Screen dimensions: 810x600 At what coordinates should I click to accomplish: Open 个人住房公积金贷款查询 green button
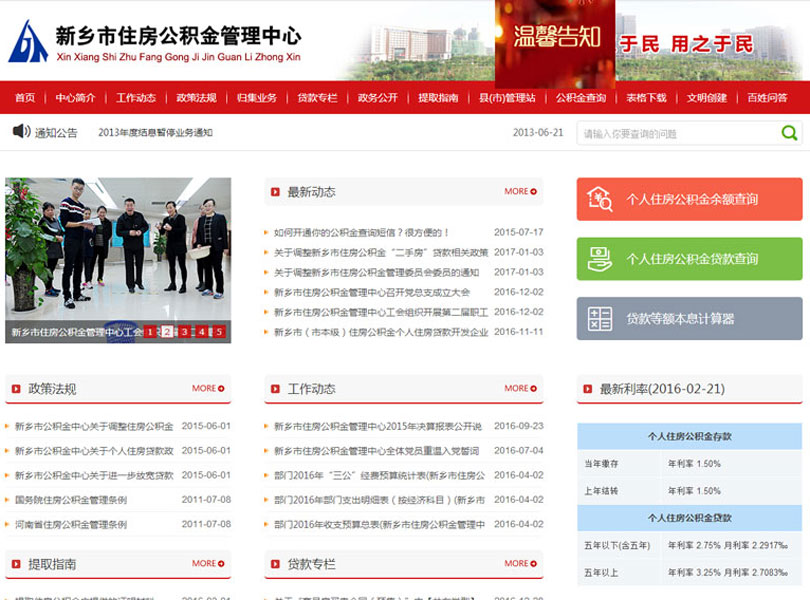(x=689, y=259)
